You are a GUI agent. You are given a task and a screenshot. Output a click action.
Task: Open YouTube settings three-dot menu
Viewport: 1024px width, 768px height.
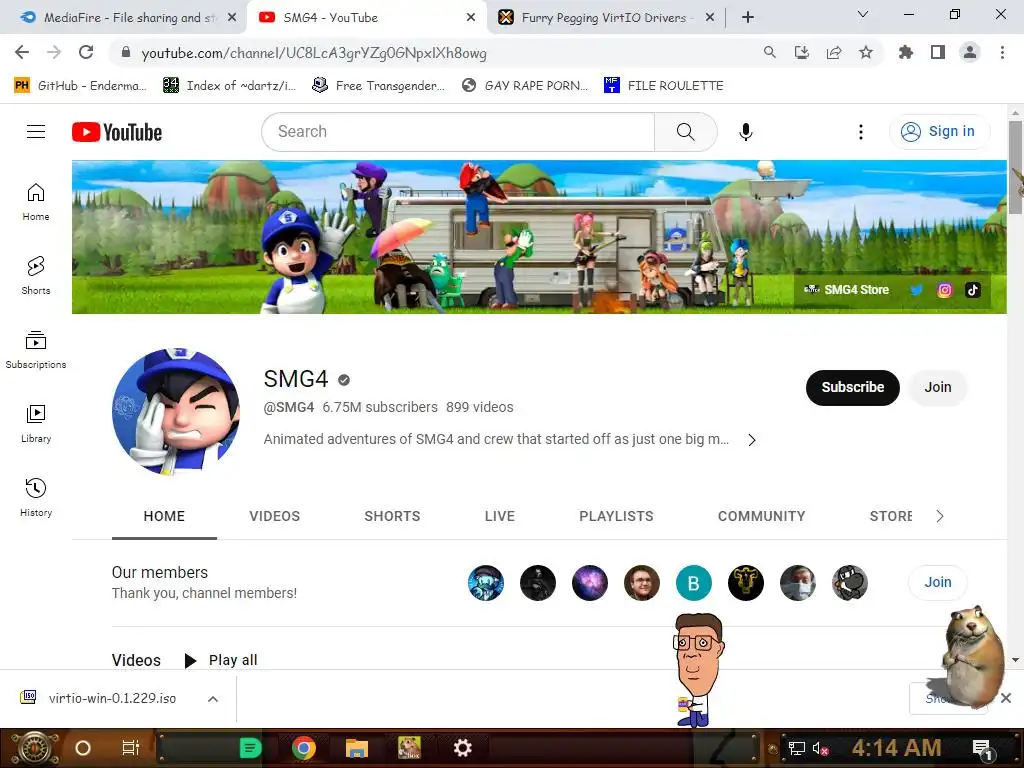click(861, 132)
